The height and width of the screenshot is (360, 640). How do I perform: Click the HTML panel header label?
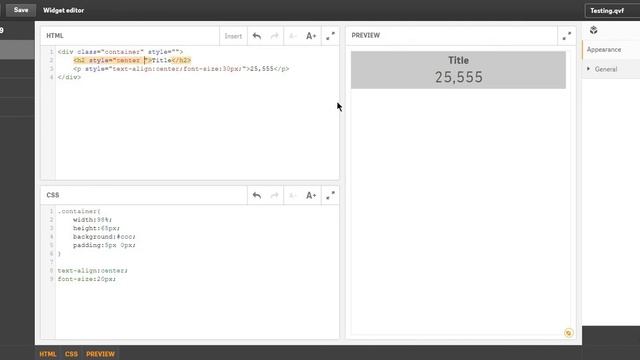point(55,36)
